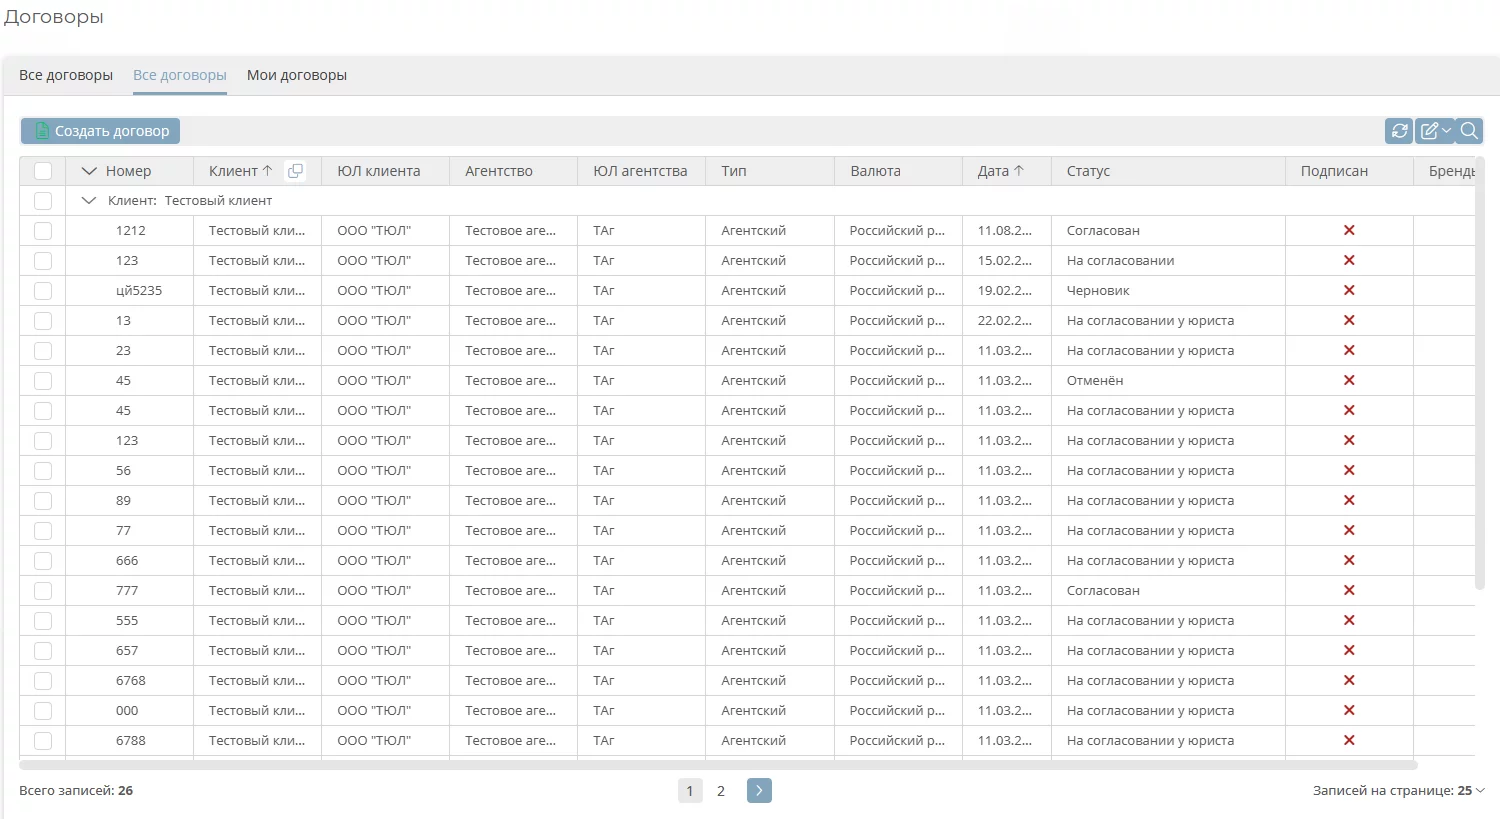
Task: Click red X in row 56
Action: click(x=1349, y=471)
